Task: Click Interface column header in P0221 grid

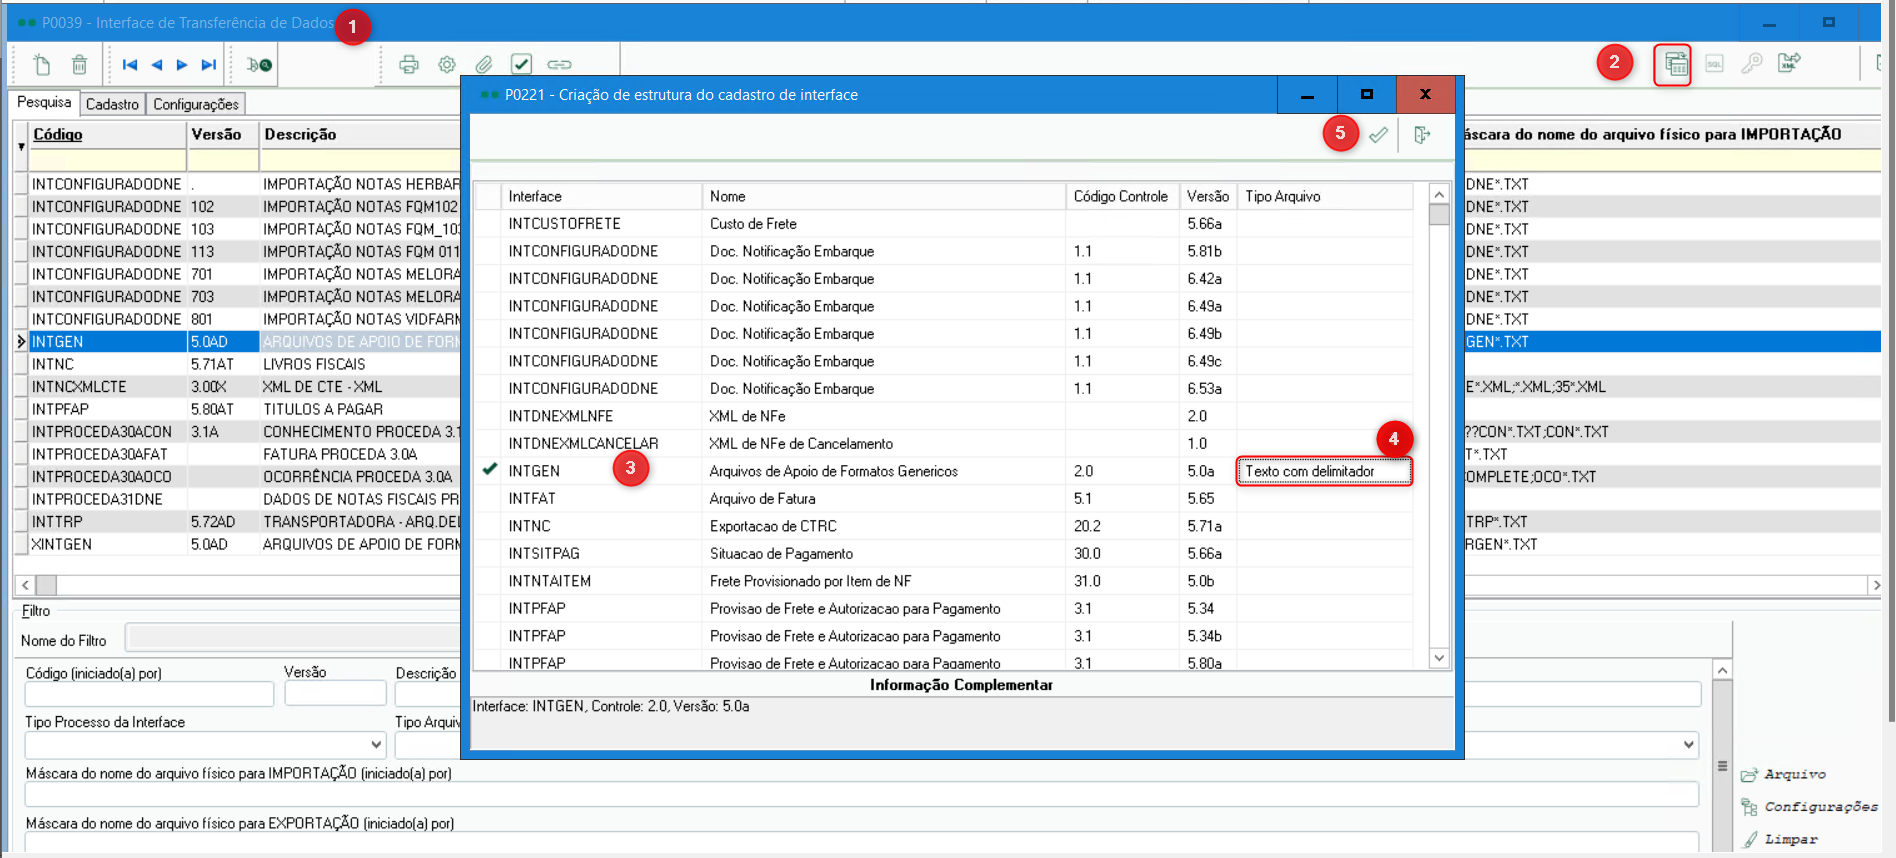Action: point(601,196)
